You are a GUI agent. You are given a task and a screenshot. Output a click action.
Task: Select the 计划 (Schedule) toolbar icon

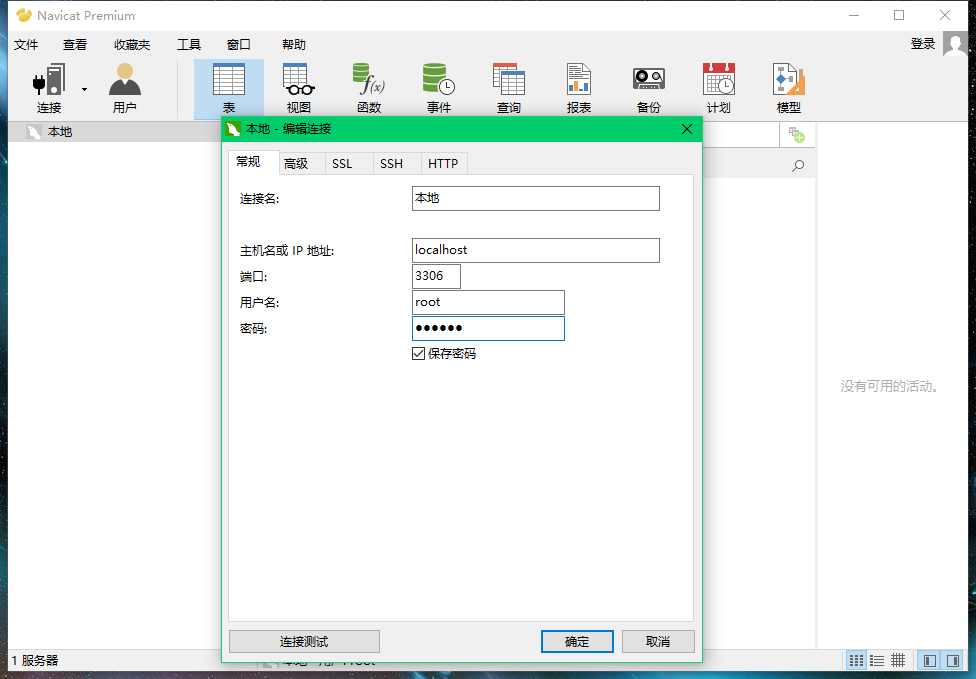tap(718, 86)
